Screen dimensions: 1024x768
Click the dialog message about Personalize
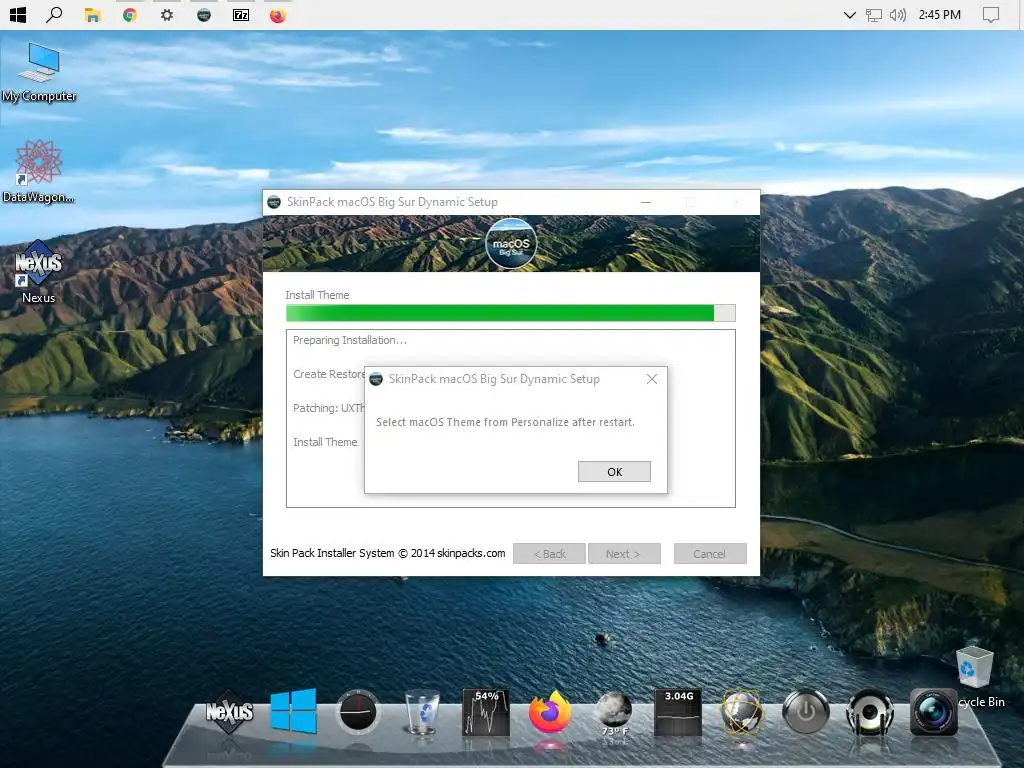[505, 423]
